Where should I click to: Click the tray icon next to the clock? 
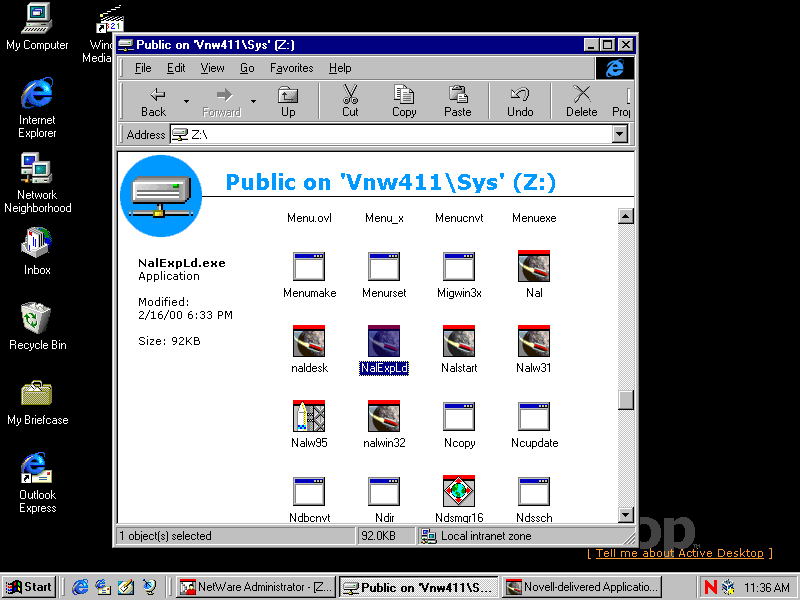728,587
